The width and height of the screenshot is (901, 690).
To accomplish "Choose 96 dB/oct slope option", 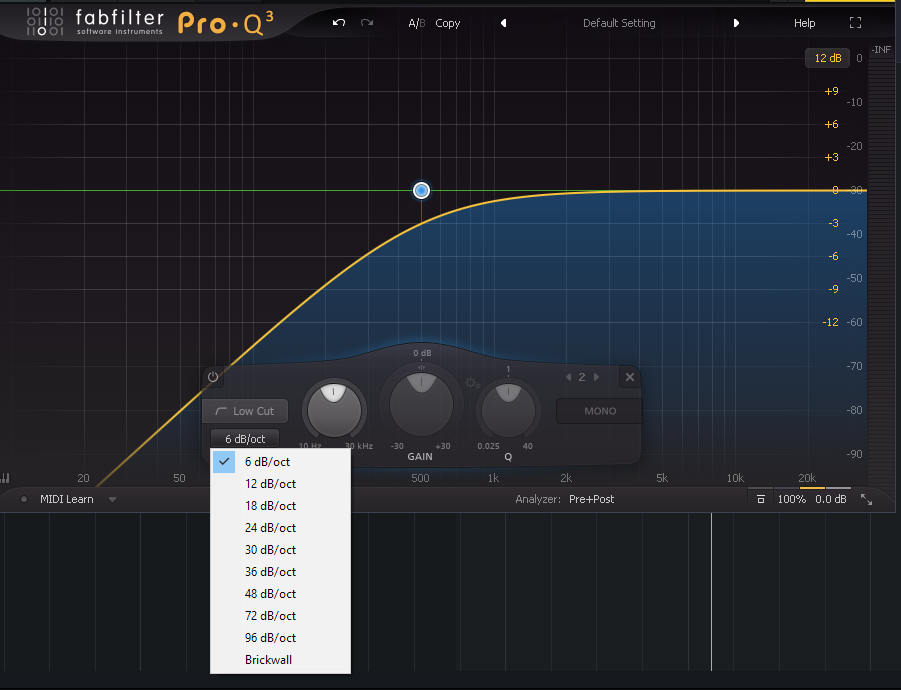I will tap(280, 638).
